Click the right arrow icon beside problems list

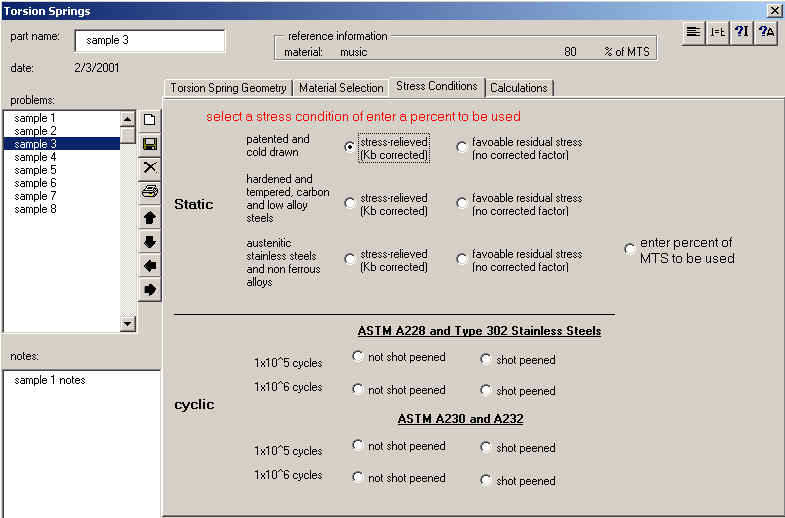click(150, 290)
